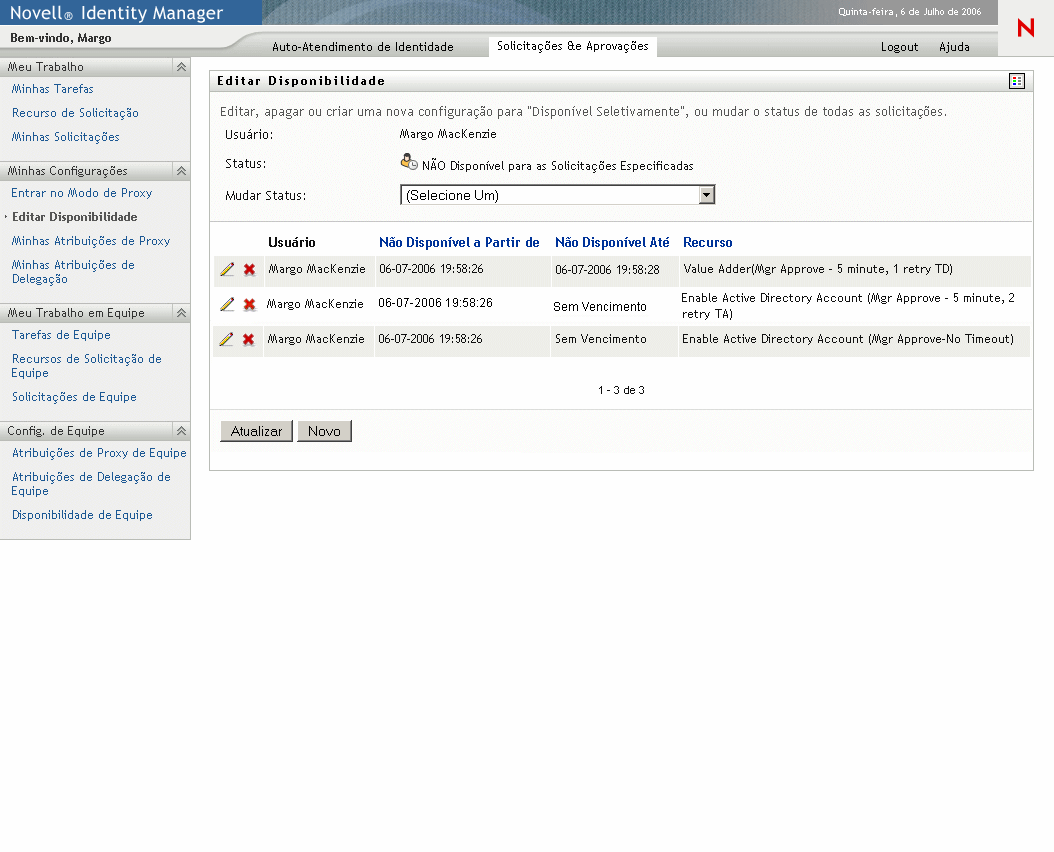Click Logout in the top bar

coord(899,47)
